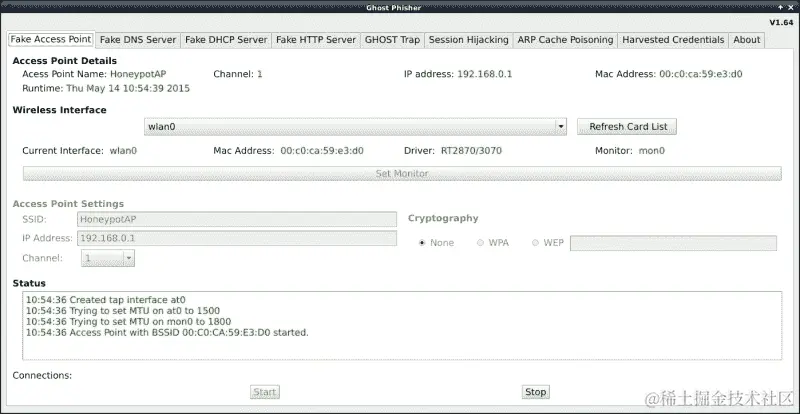The image size is (800, 414).
Task: Open the About tab
Action: tap(747, 40)
